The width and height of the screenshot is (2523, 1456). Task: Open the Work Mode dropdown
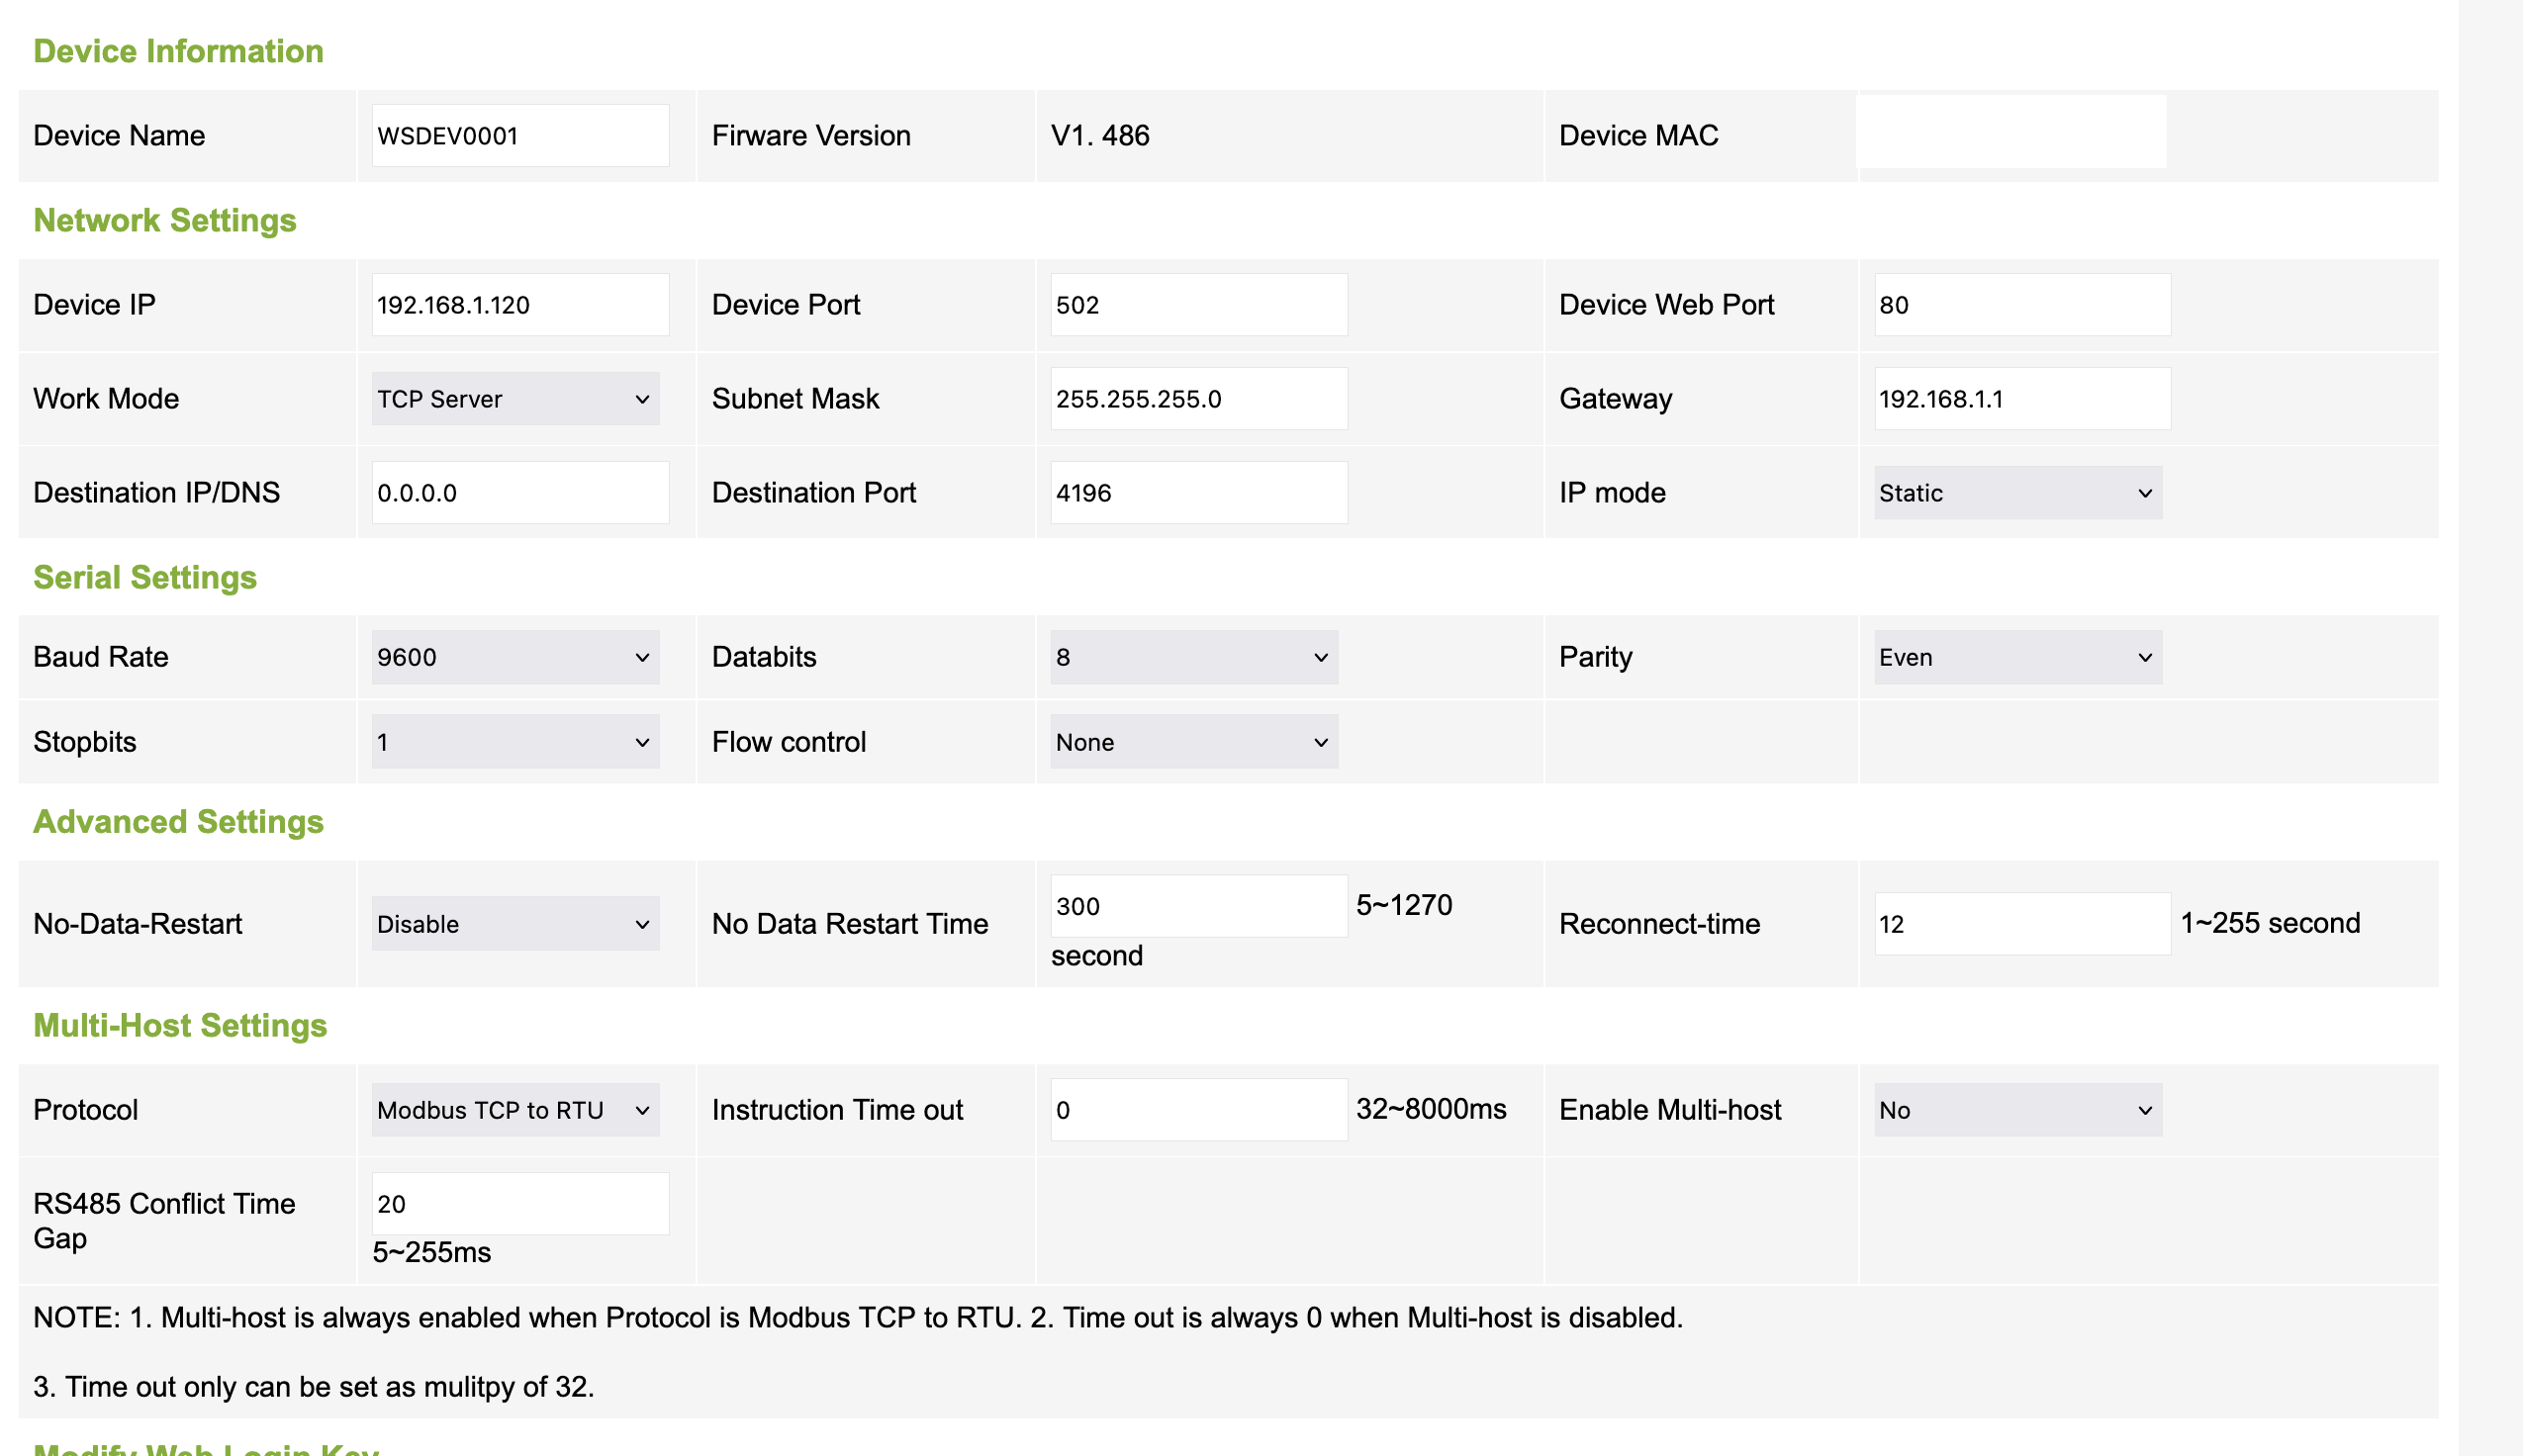coord(514,399)
